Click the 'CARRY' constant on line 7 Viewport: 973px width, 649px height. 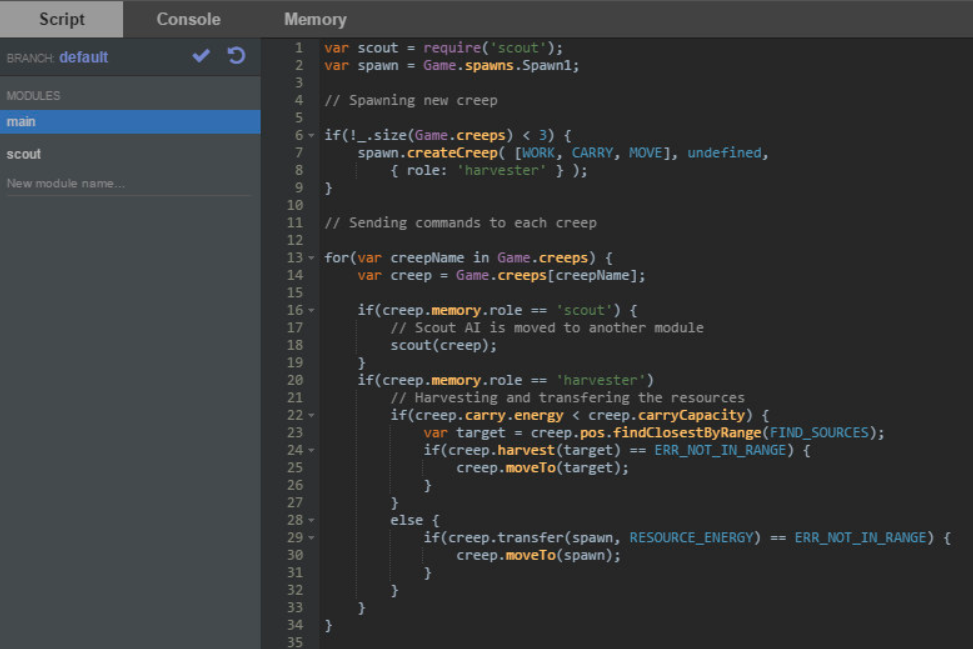[x=592, y=153]
